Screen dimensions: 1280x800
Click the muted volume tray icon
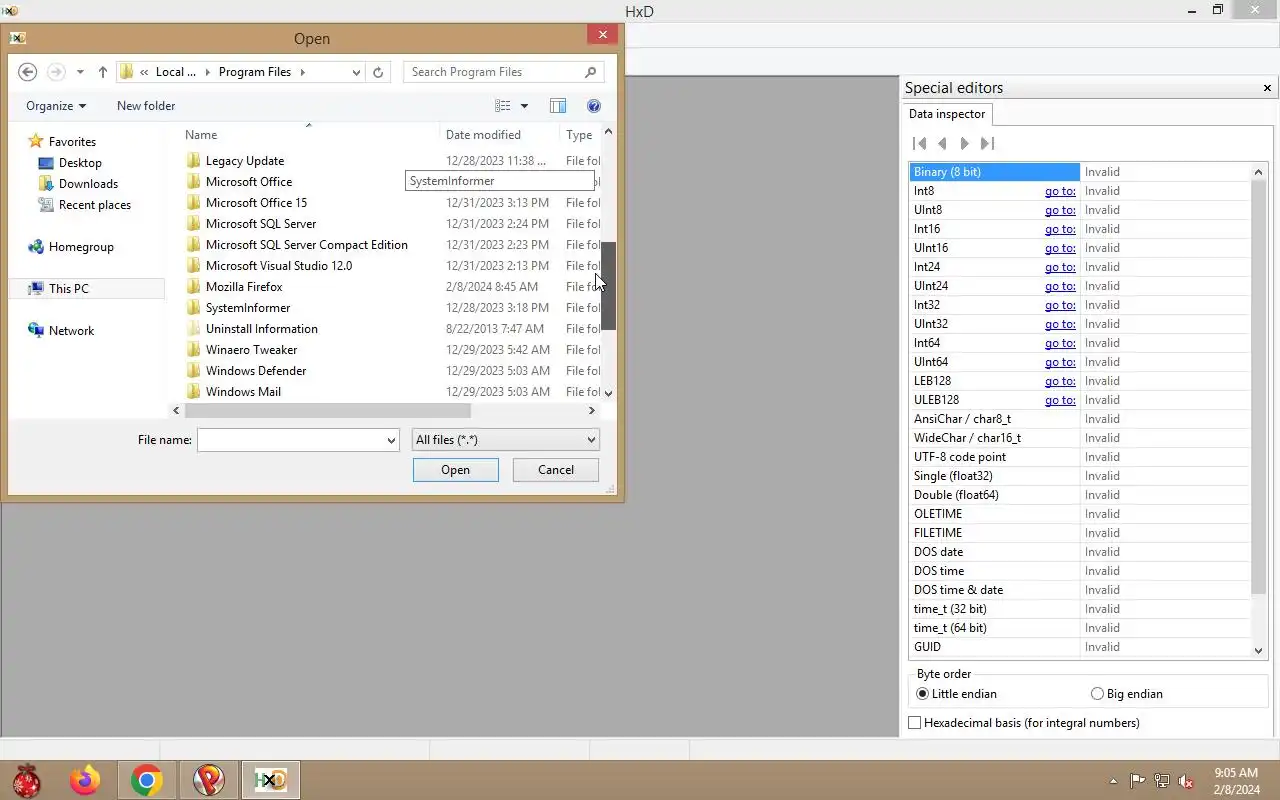coord(1186,781)
